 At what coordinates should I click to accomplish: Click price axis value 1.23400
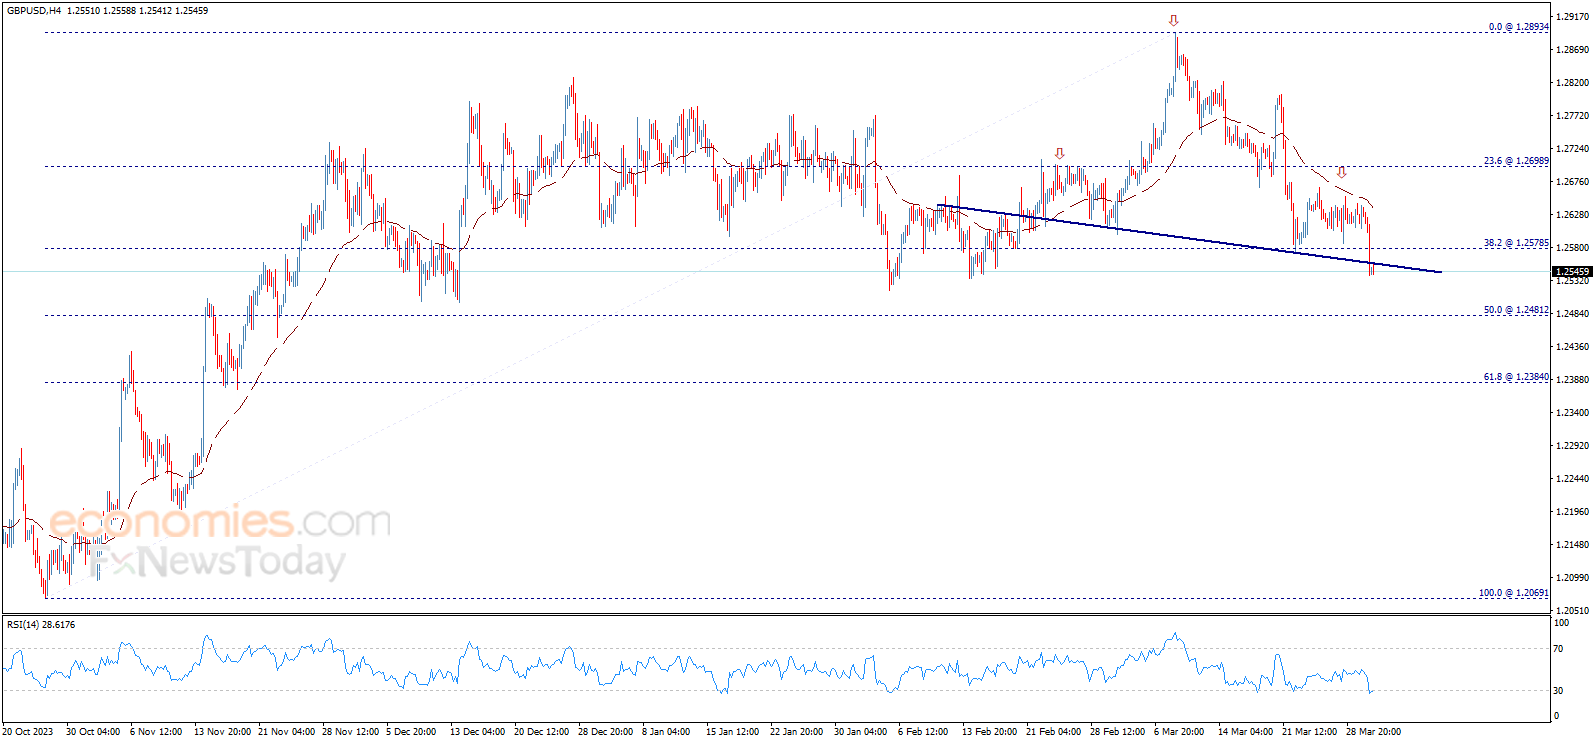(x=1574, y=413)
